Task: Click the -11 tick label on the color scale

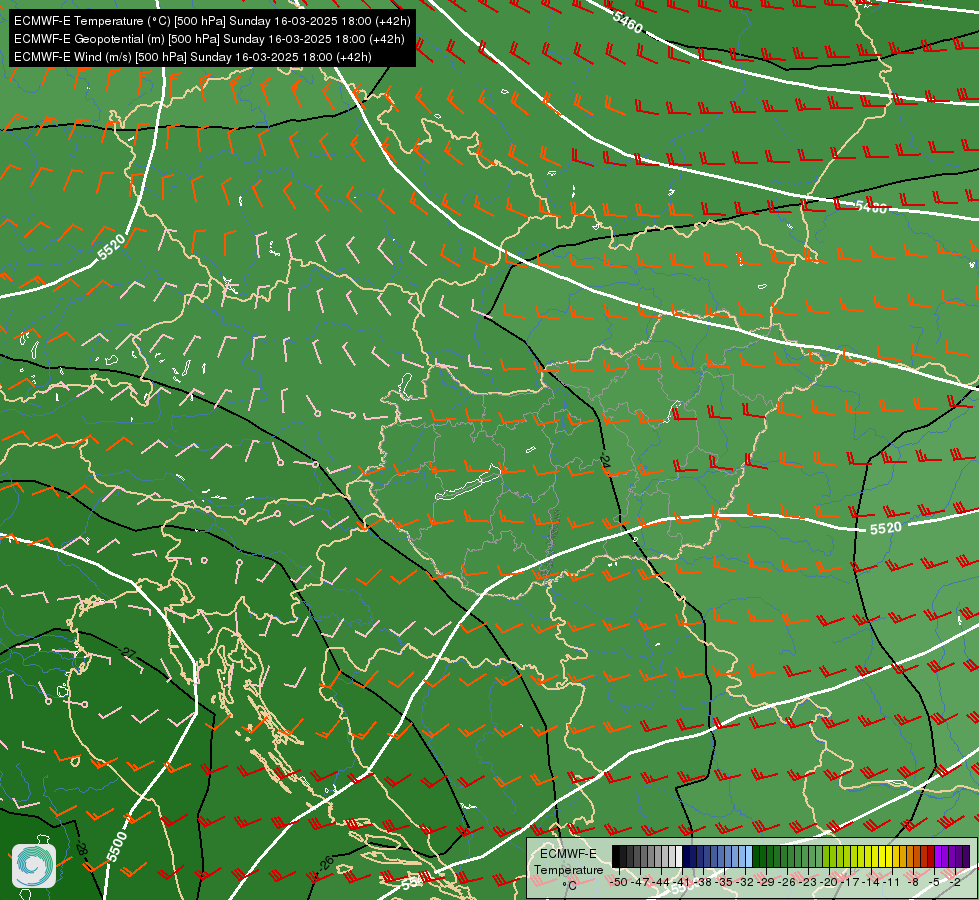Action: point(892,882)
